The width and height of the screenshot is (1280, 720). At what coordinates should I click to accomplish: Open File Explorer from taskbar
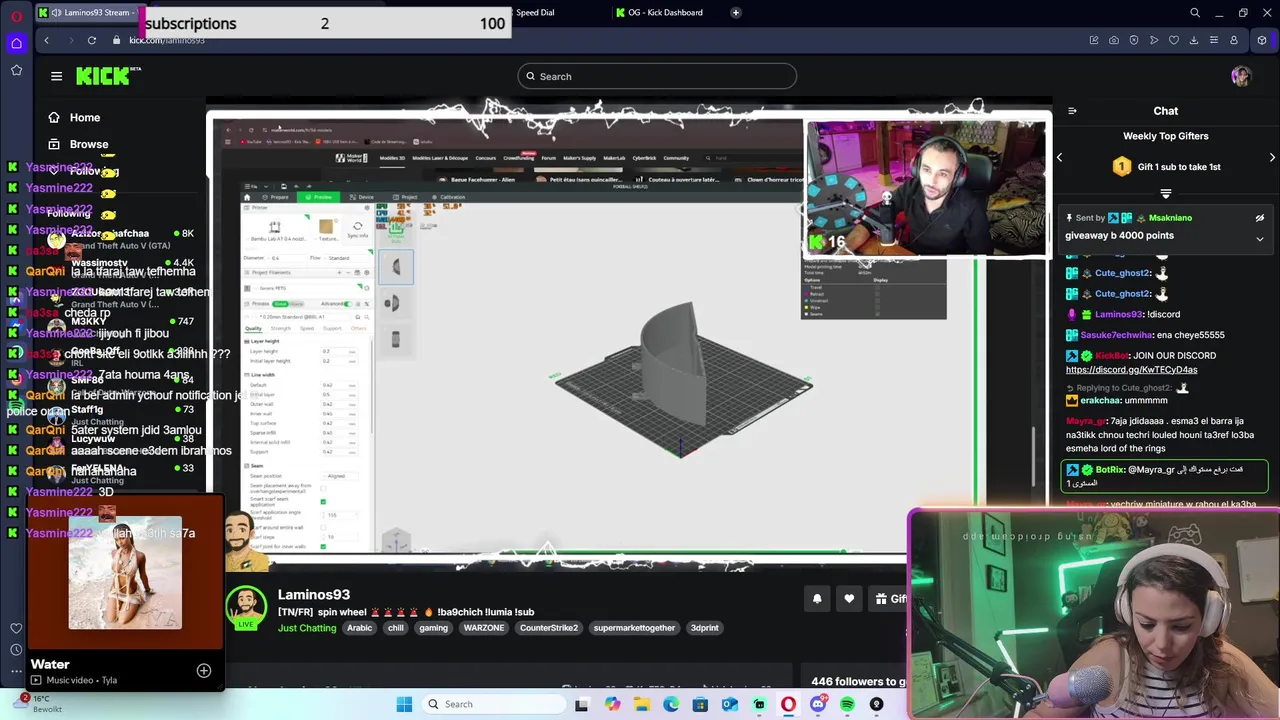pos(642,704)
